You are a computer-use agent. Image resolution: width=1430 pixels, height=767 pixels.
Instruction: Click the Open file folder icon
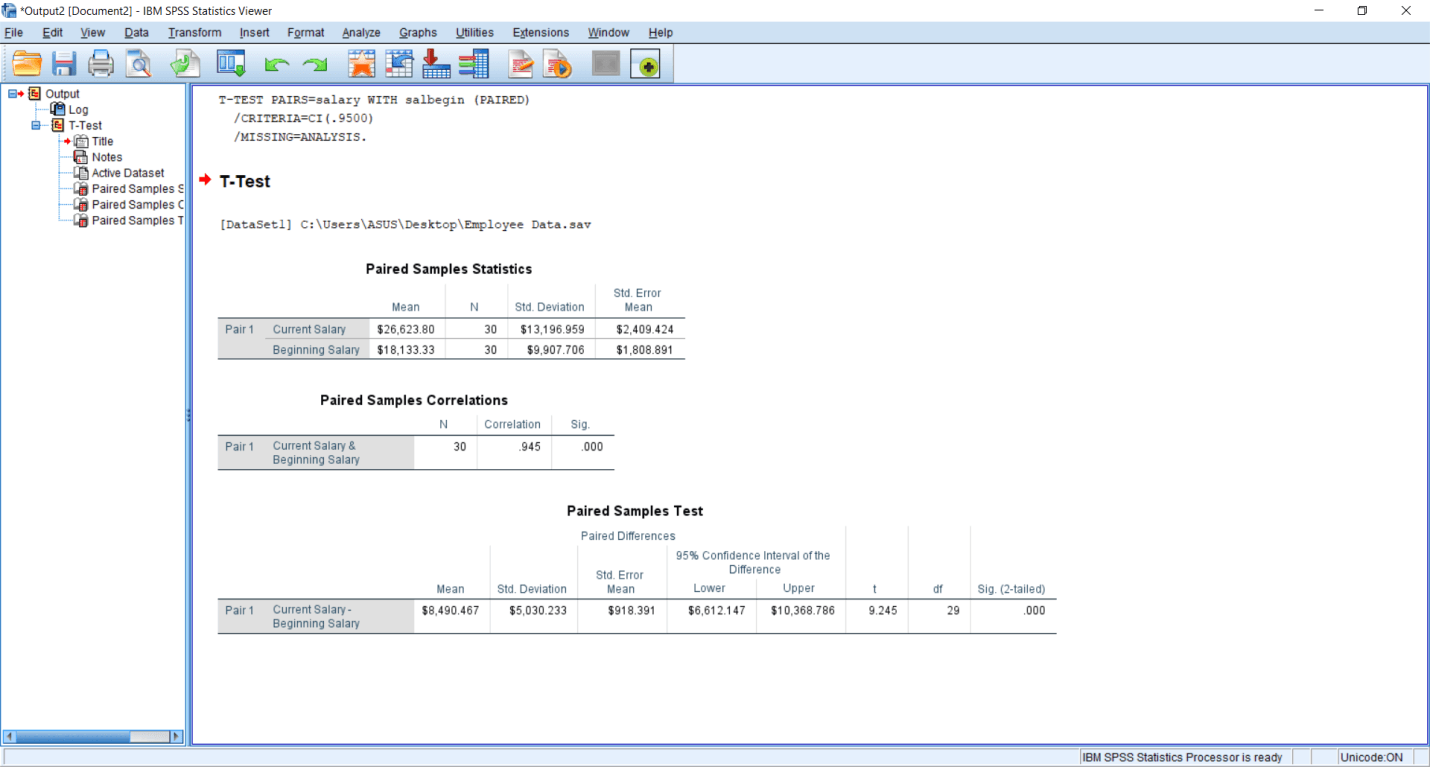27,65
